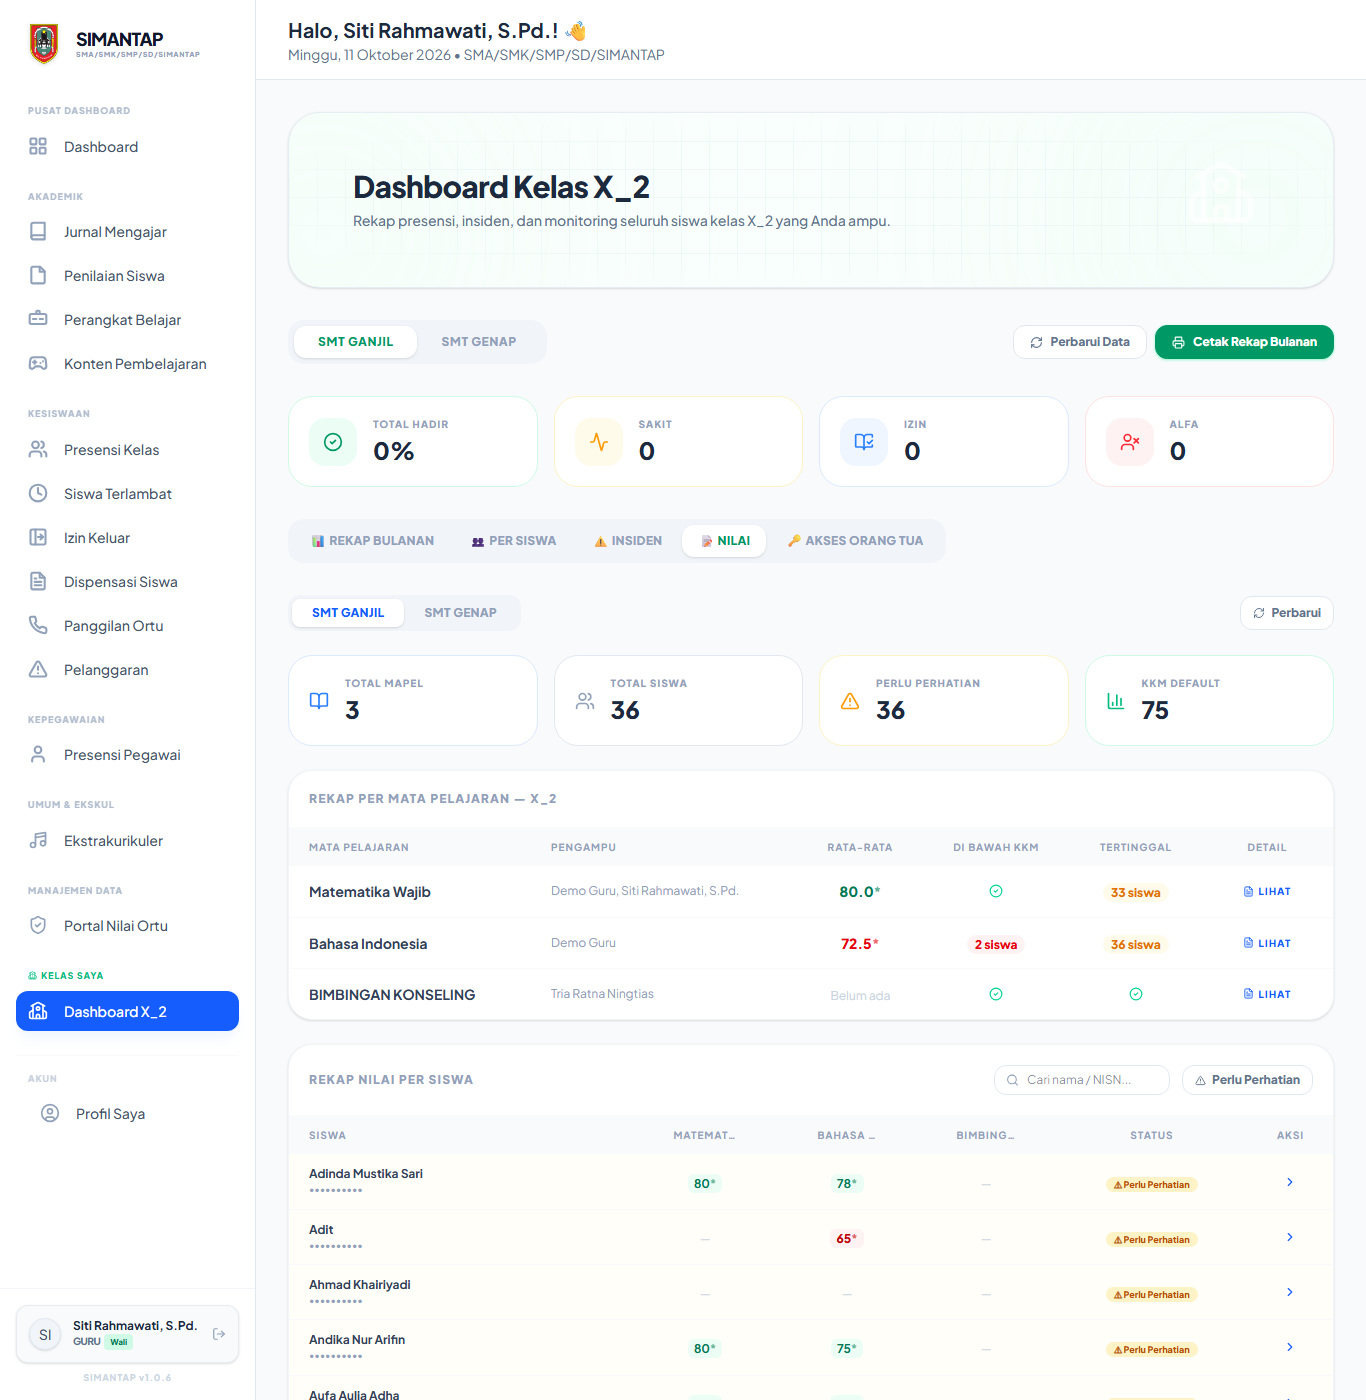The image size is (1366, 1400).
Task: Open the Rekap Bulanan tab
Action: pos(372,541)
